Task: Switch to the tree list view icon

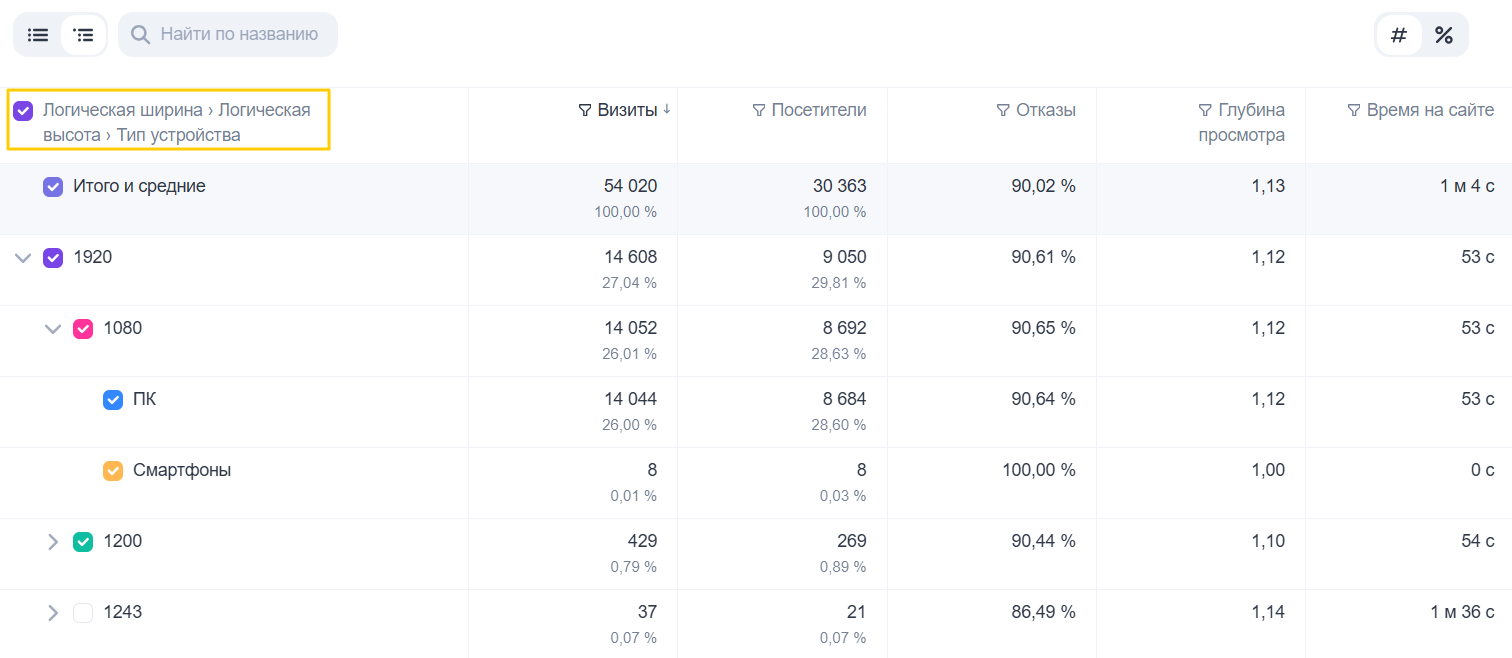Action: 84,35
